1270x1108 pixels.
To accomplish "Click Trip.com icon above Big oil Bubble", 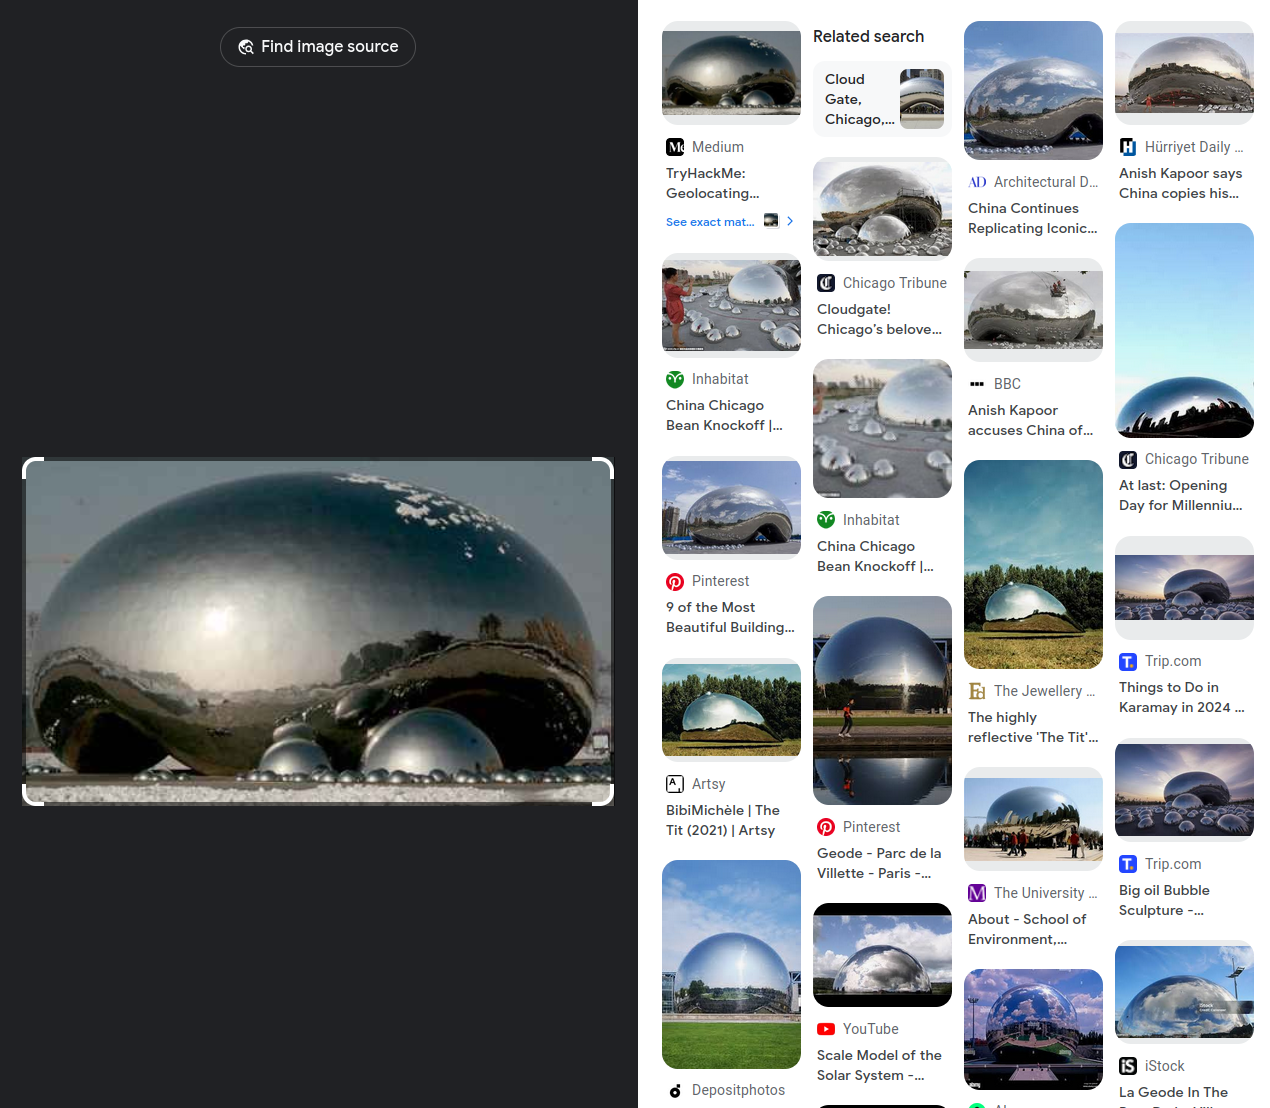I will pyautogui.click(x=1128, y=864).
